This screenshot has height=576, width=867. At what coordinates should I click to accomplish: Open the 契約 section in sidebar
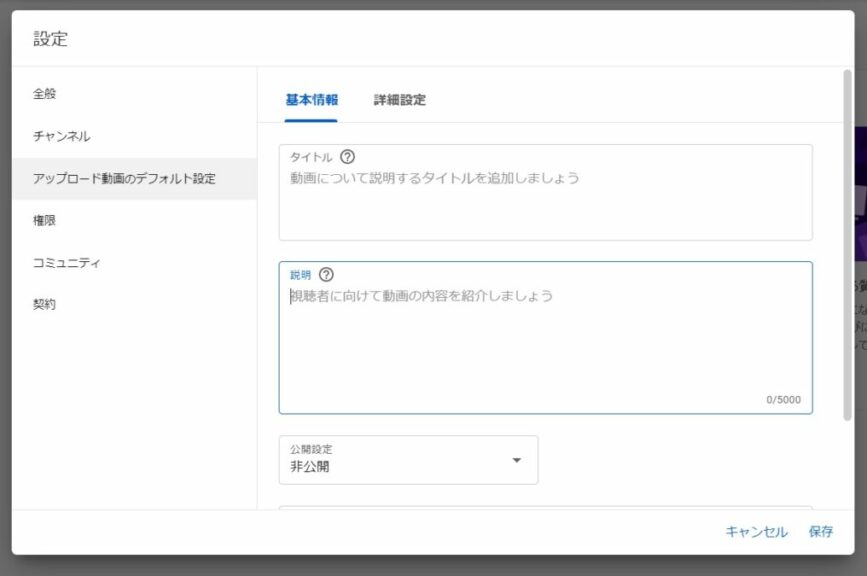(45, 304)
